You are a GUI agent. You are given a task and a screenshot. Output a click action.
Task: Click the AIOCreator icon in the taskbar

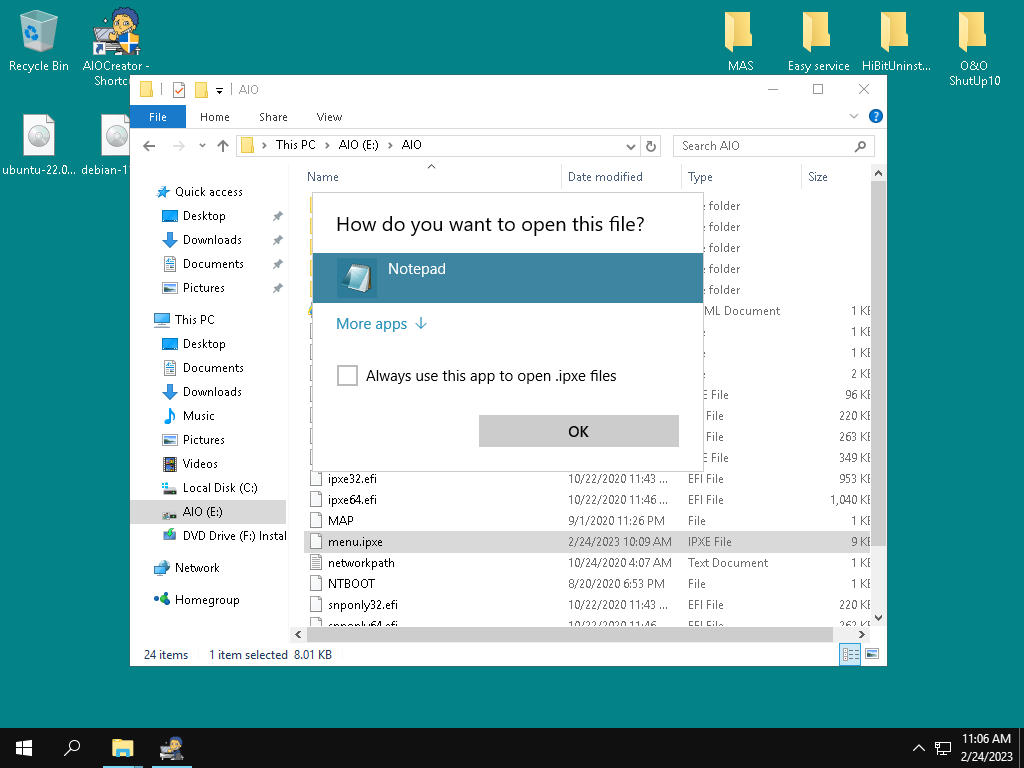coord(174,747)
